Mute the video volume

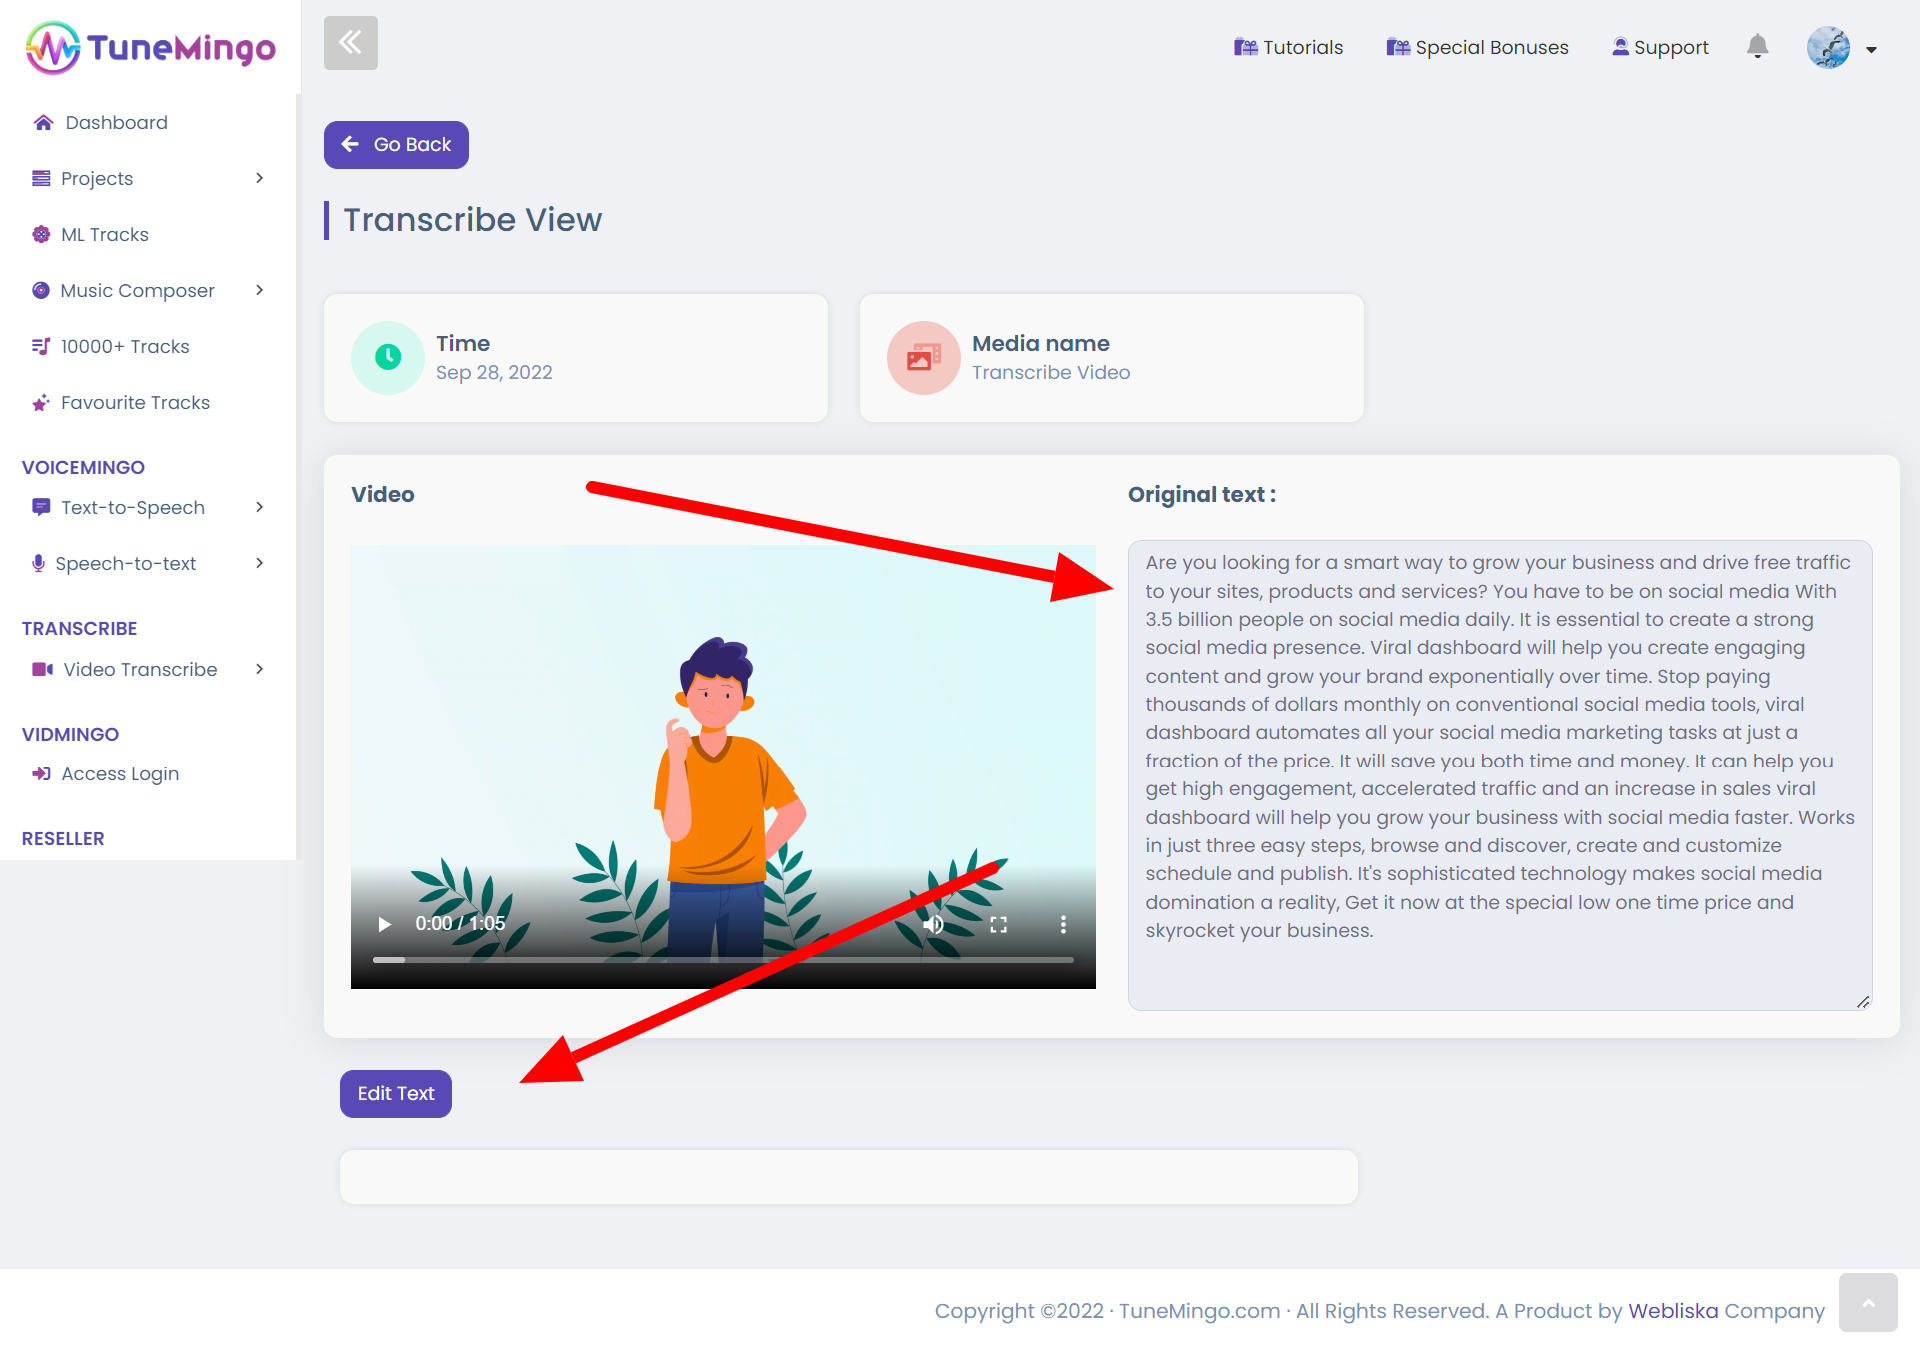933,924
